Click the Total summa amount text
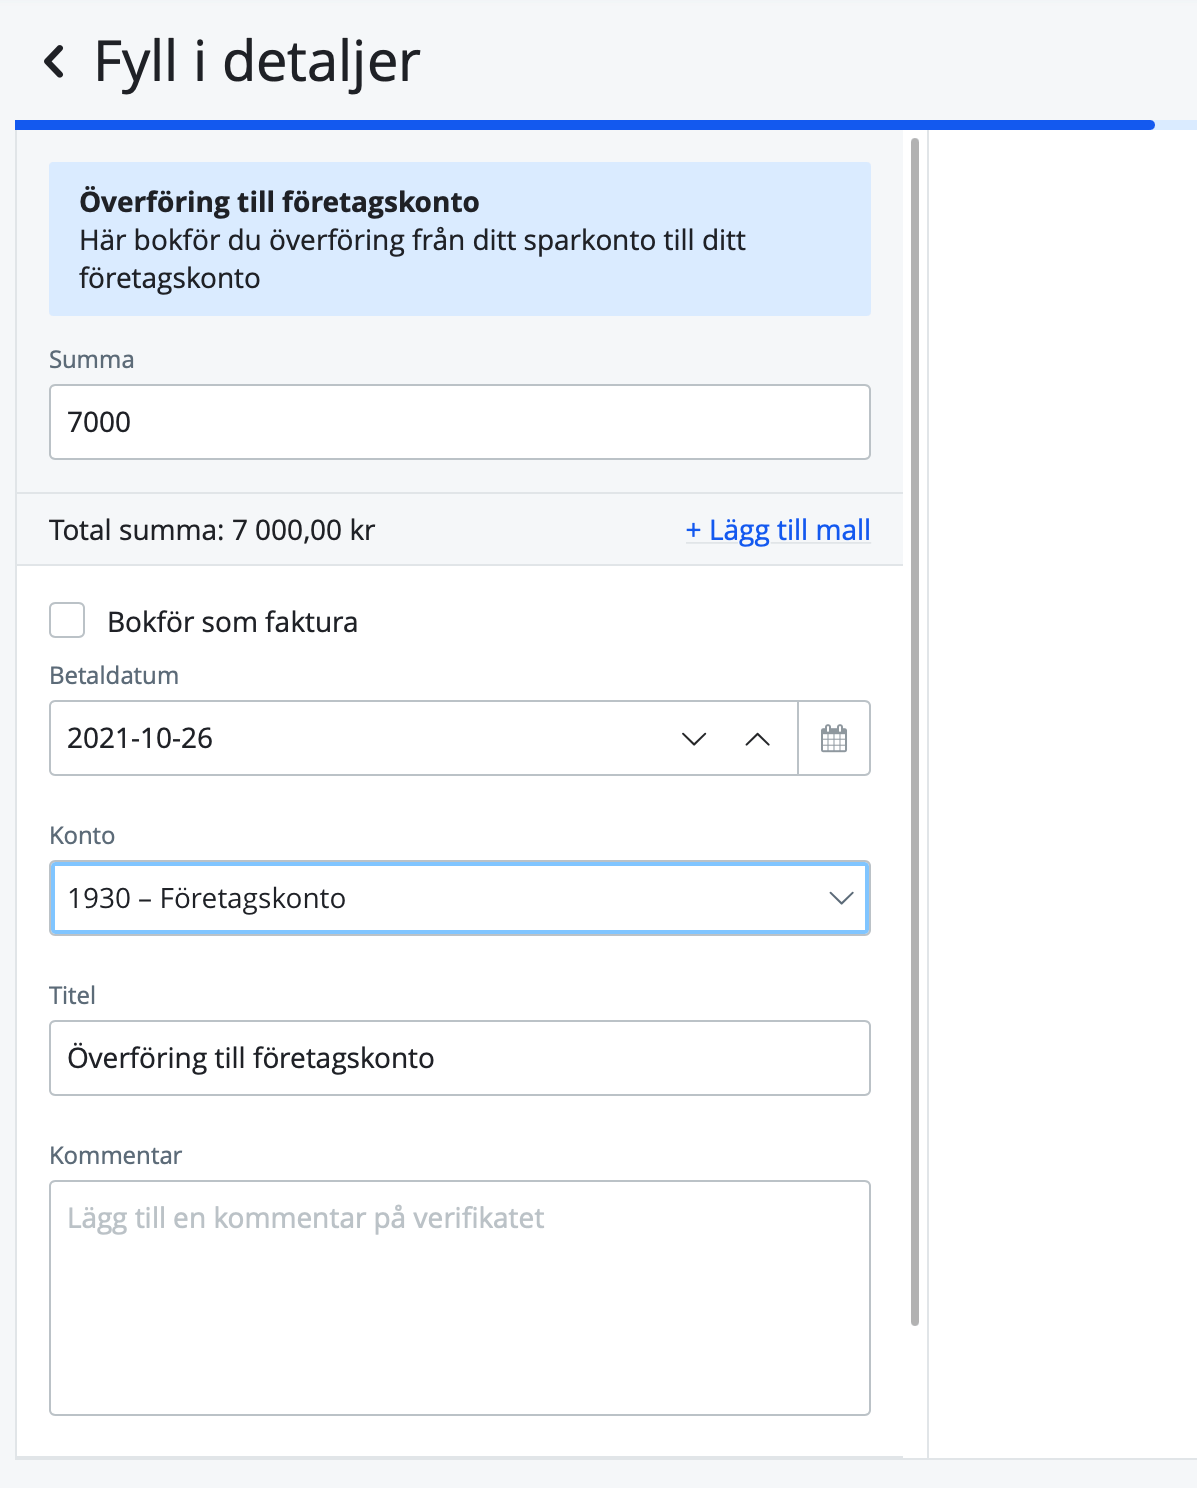The image size is (1197, 1488). (x=211, y=530)
